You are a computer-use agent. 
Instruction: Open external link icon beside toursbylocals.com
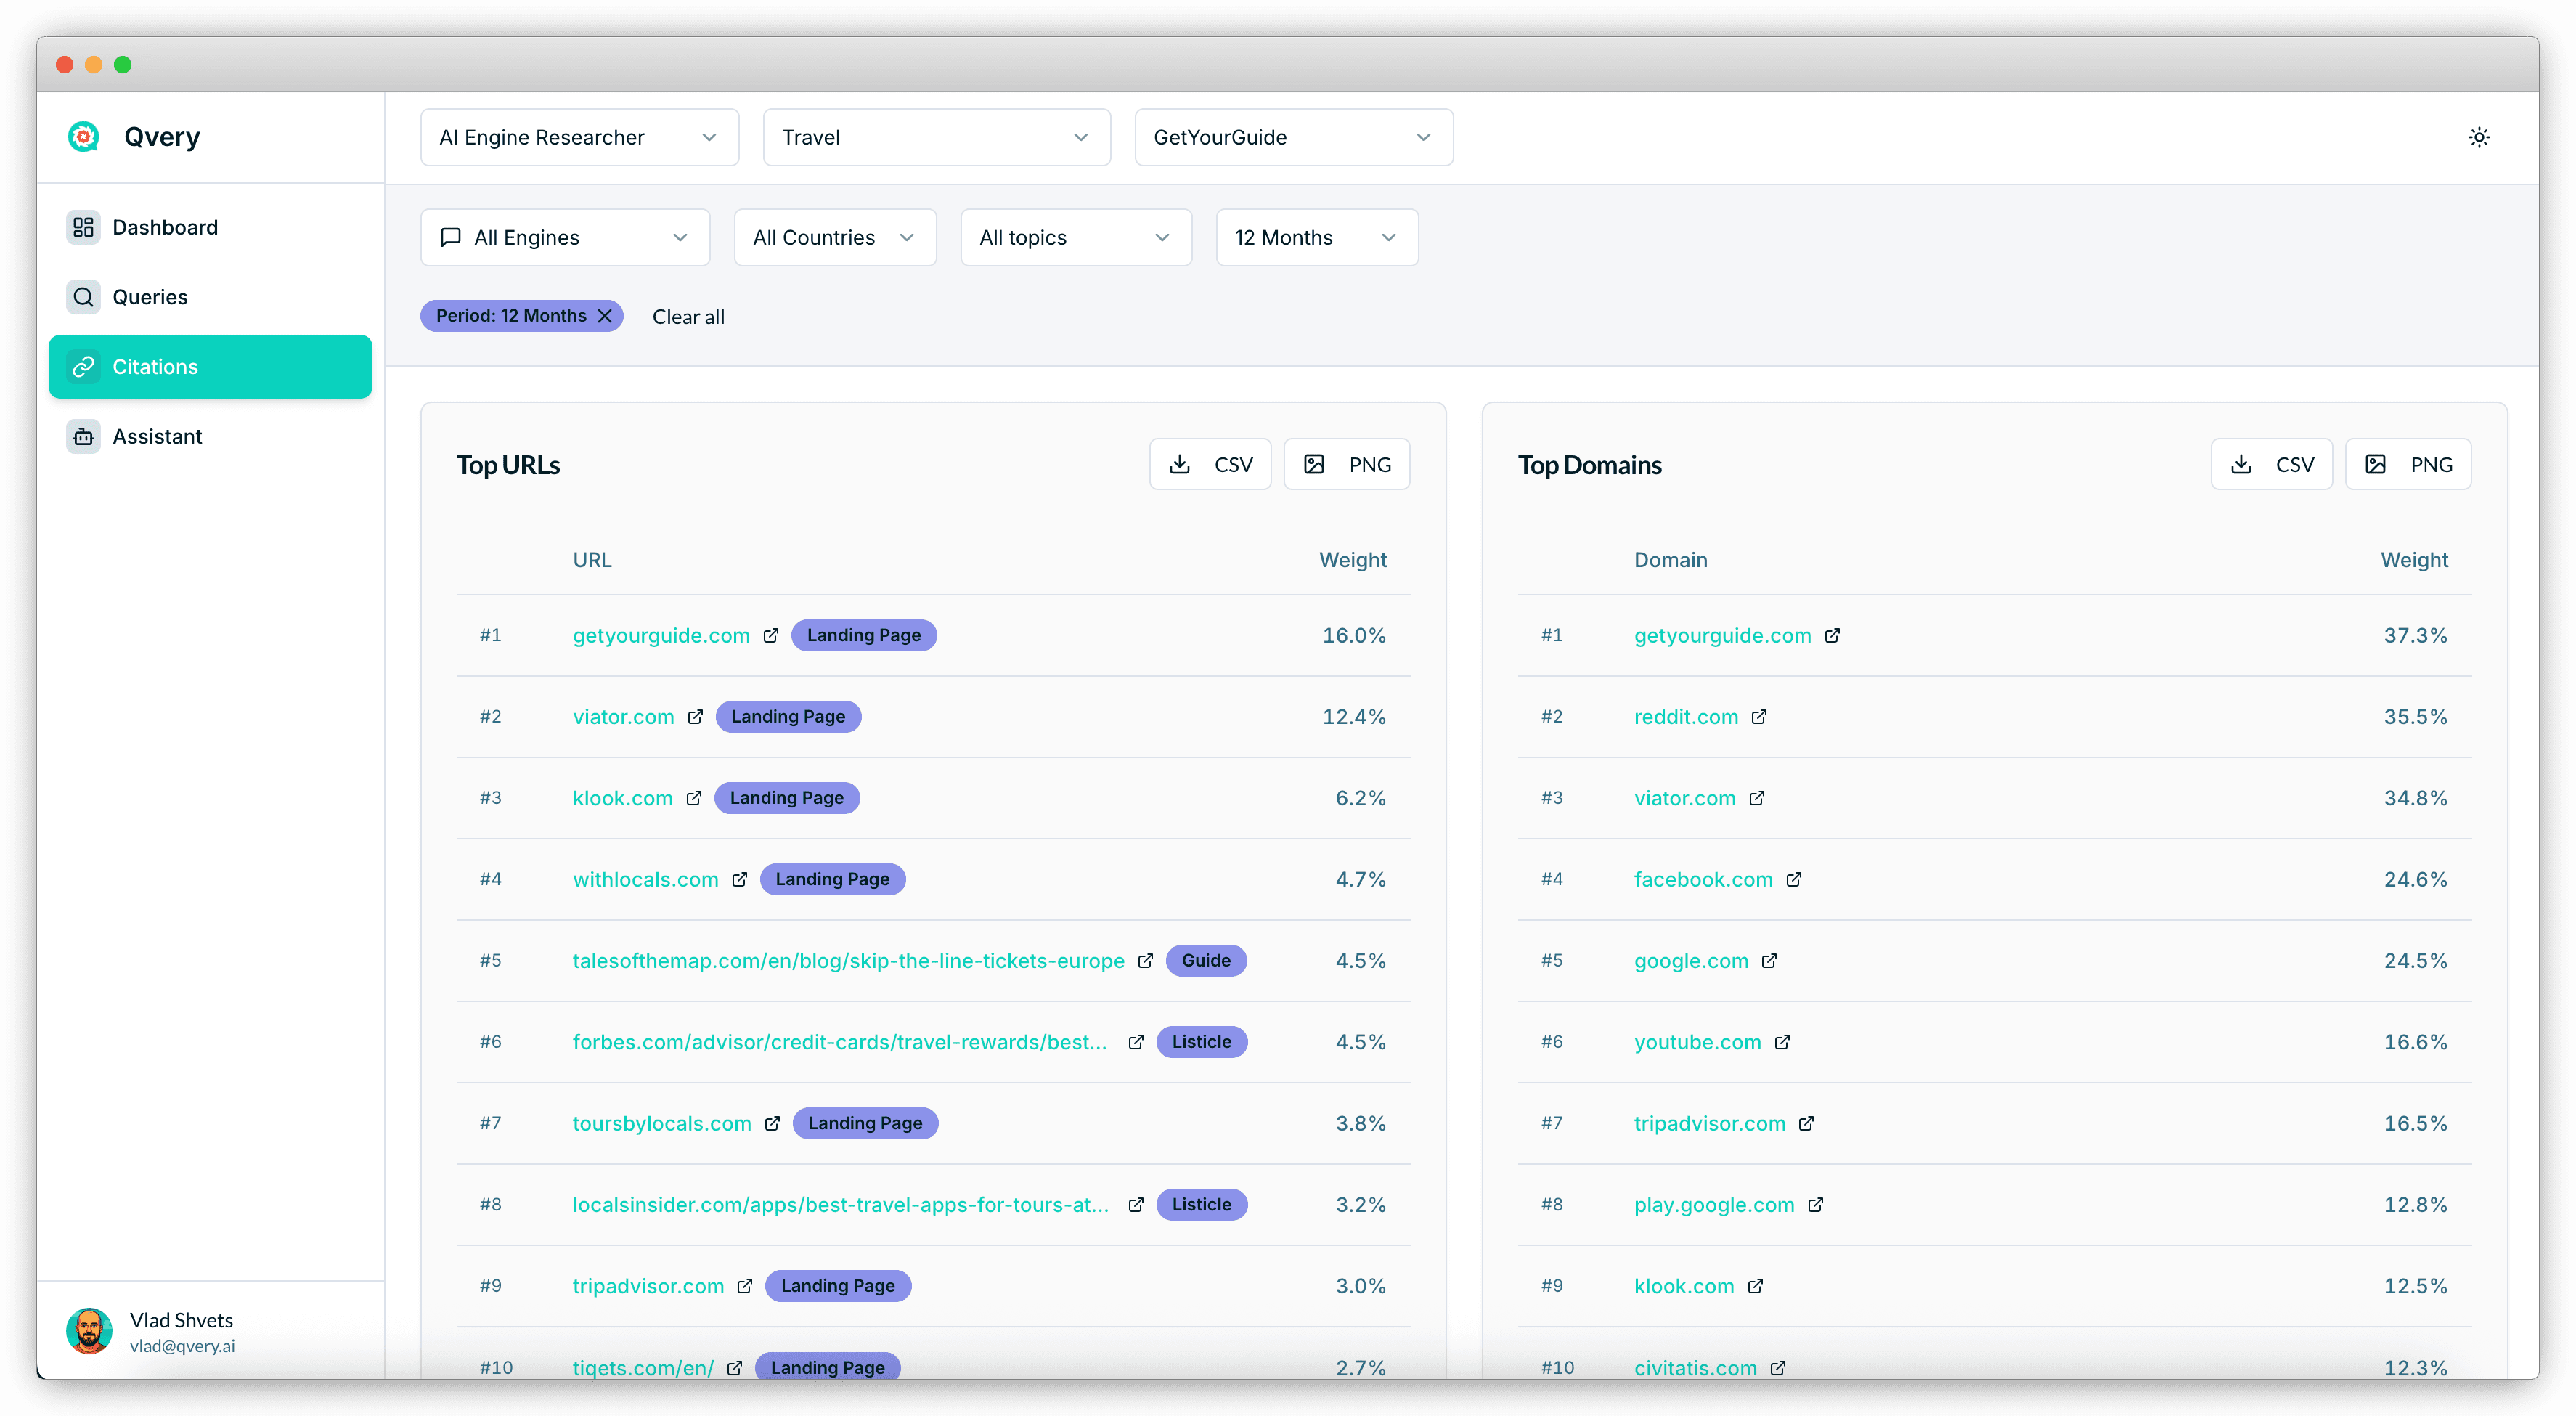pyautogui.click(x=772, y=1123)
